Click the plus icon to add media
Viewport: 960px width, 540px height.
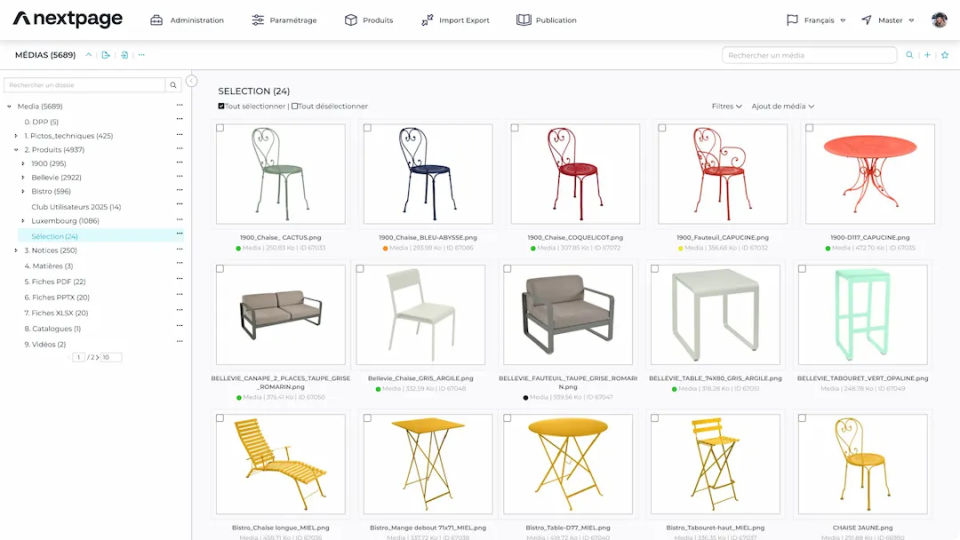point(927,55)
